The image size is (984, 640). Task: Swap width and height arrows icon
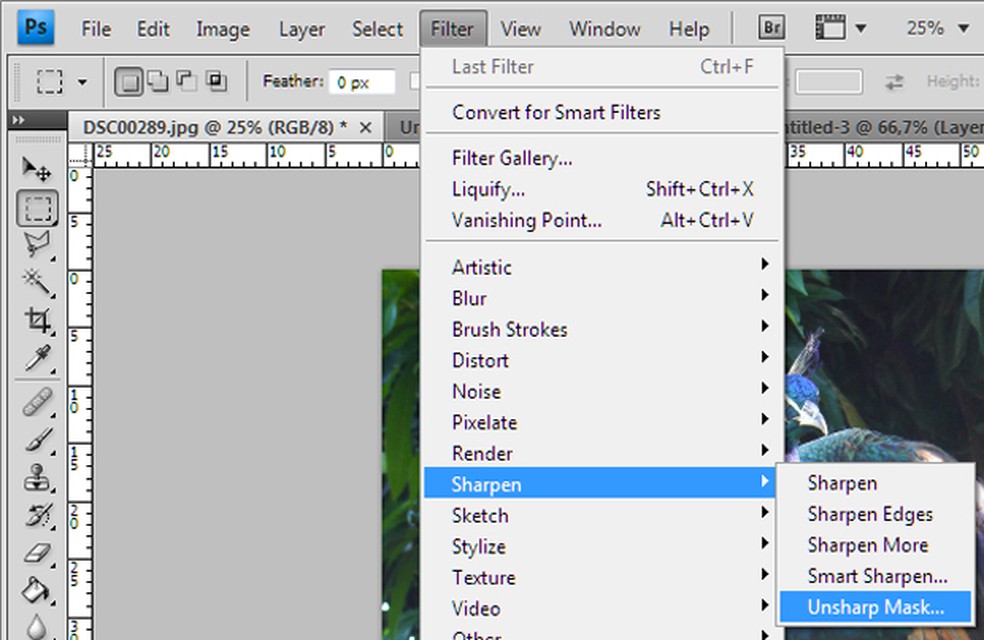[x=894, y=82]
